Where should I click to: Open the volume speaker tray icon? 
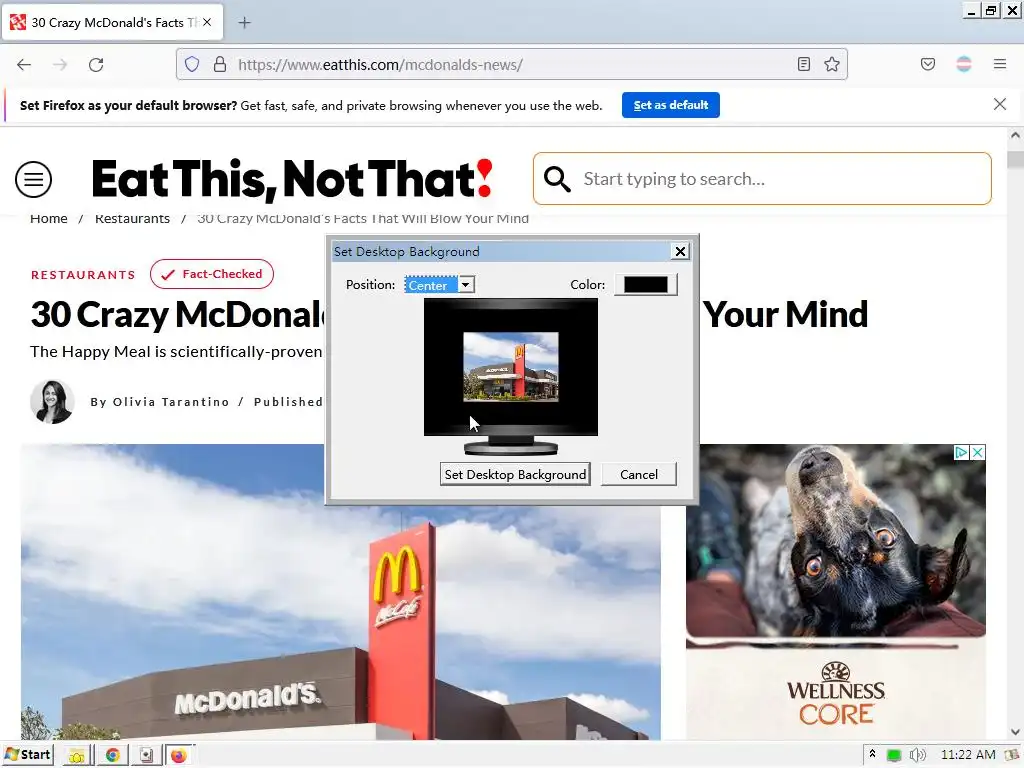918,756
